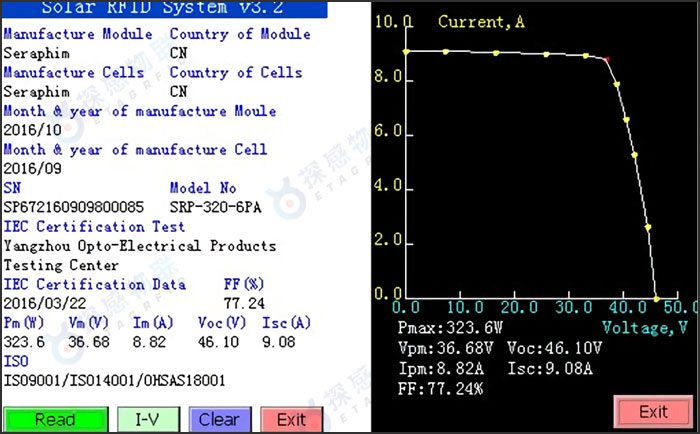Click the 8.0 tick label on current axis
The image size is (700, 434).
click(x=388, y=76)
